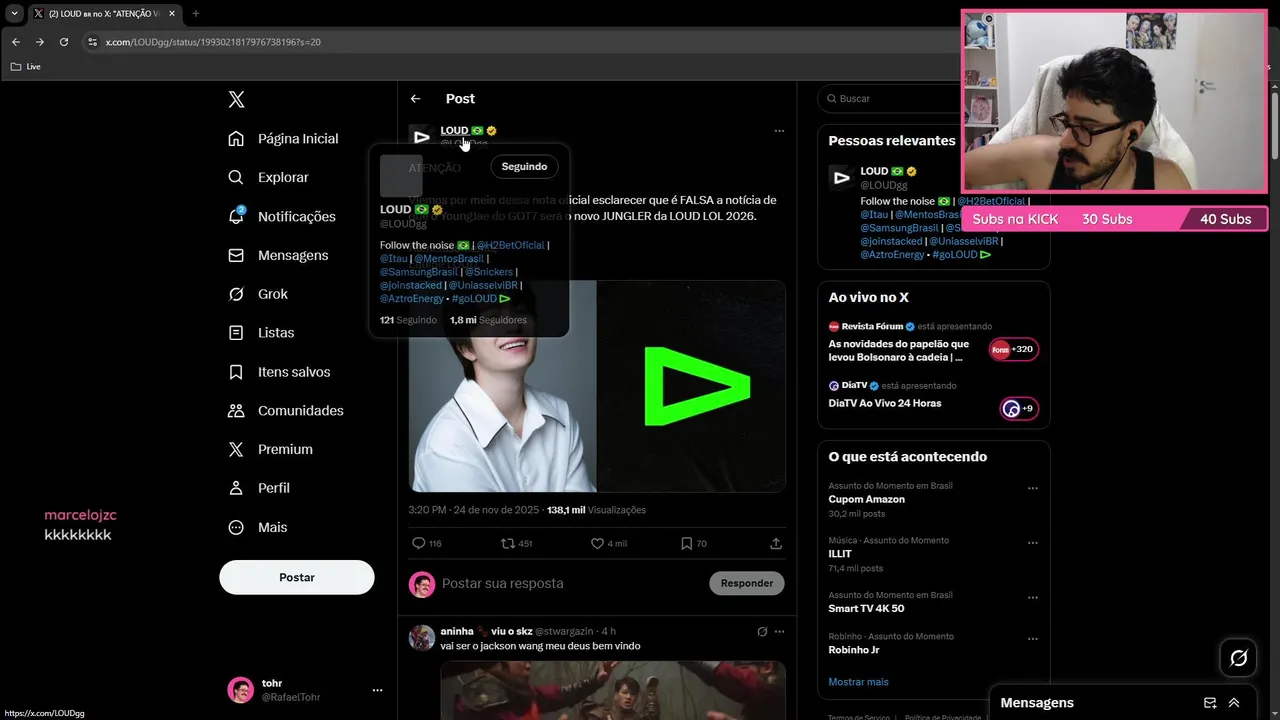
Task: Open @H2BetOficial link in hover card
Action: [510, 245]
